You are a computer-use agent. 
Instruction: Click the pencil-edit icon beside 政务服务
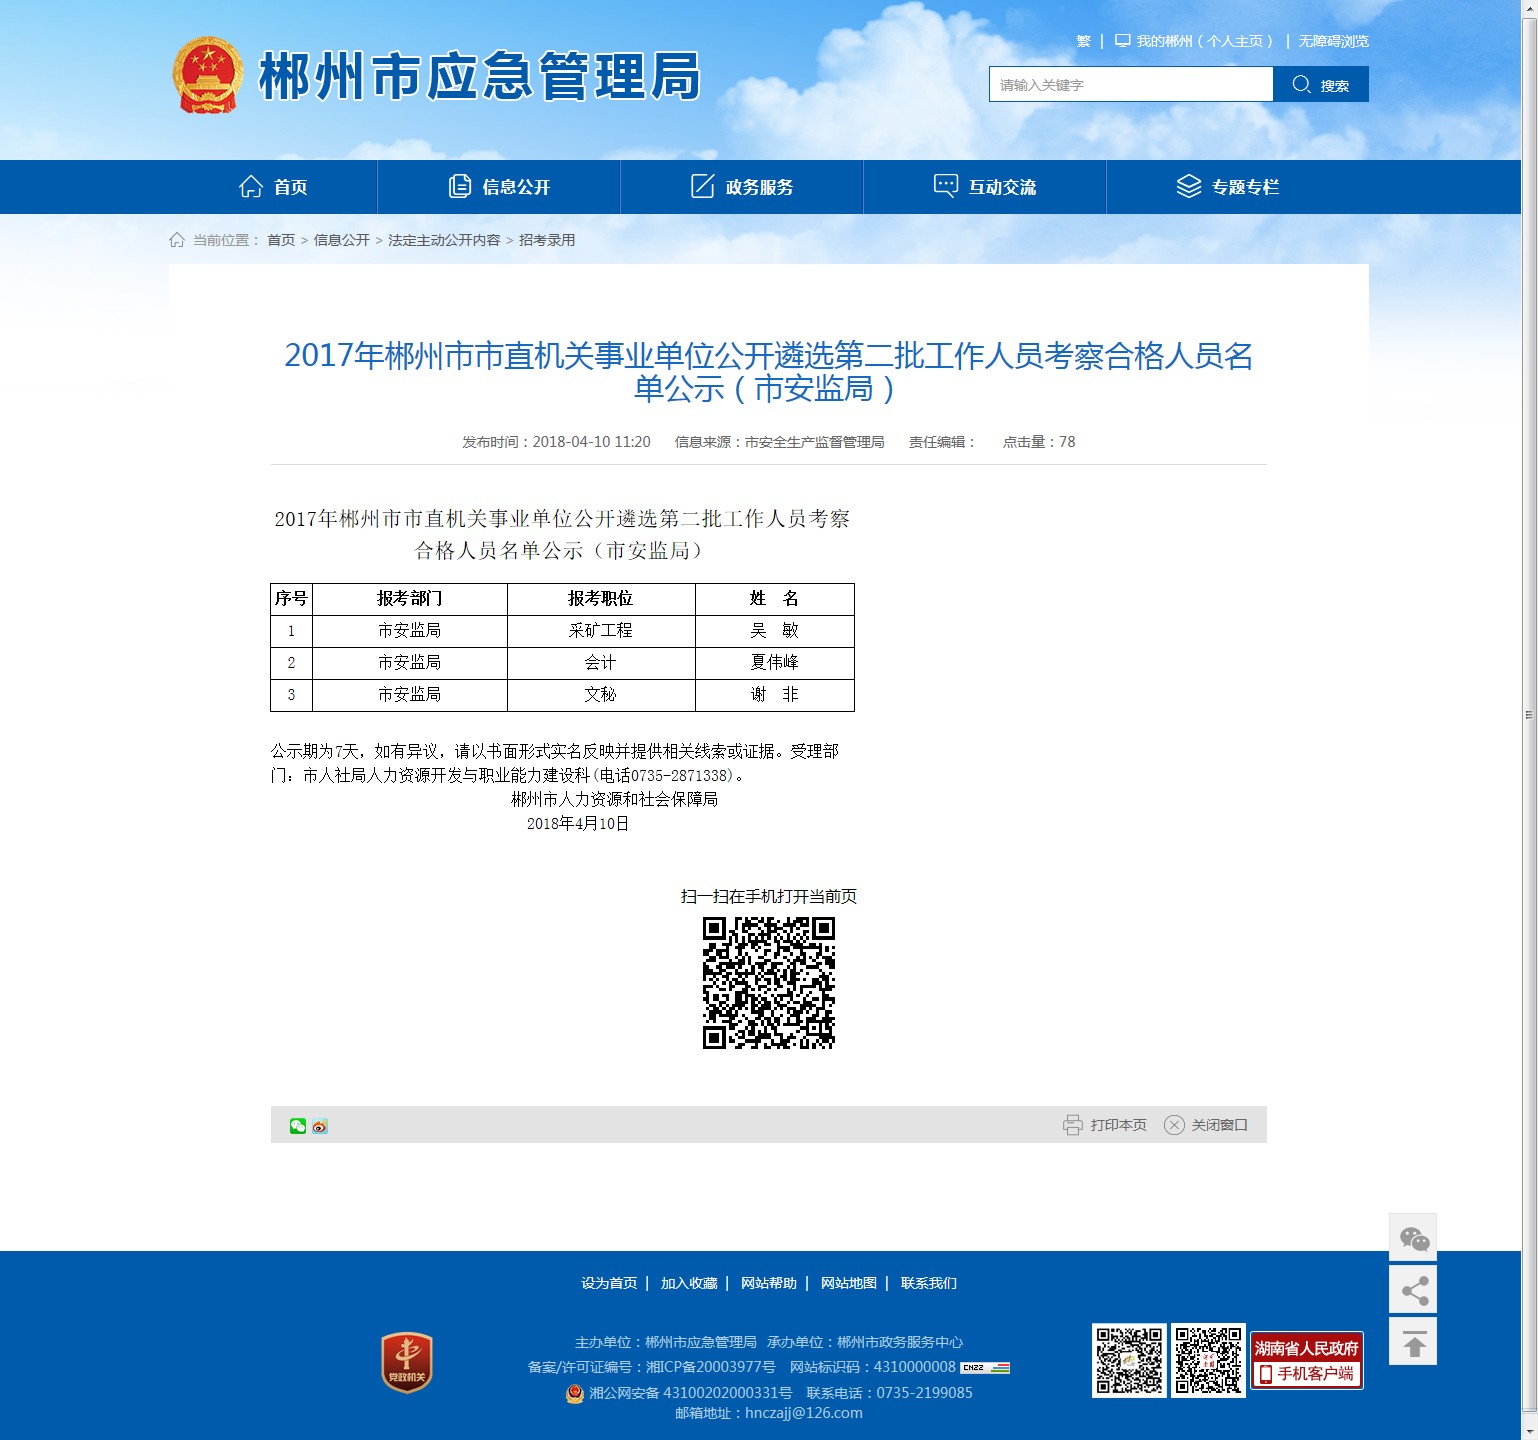click(x=703, y=186)
